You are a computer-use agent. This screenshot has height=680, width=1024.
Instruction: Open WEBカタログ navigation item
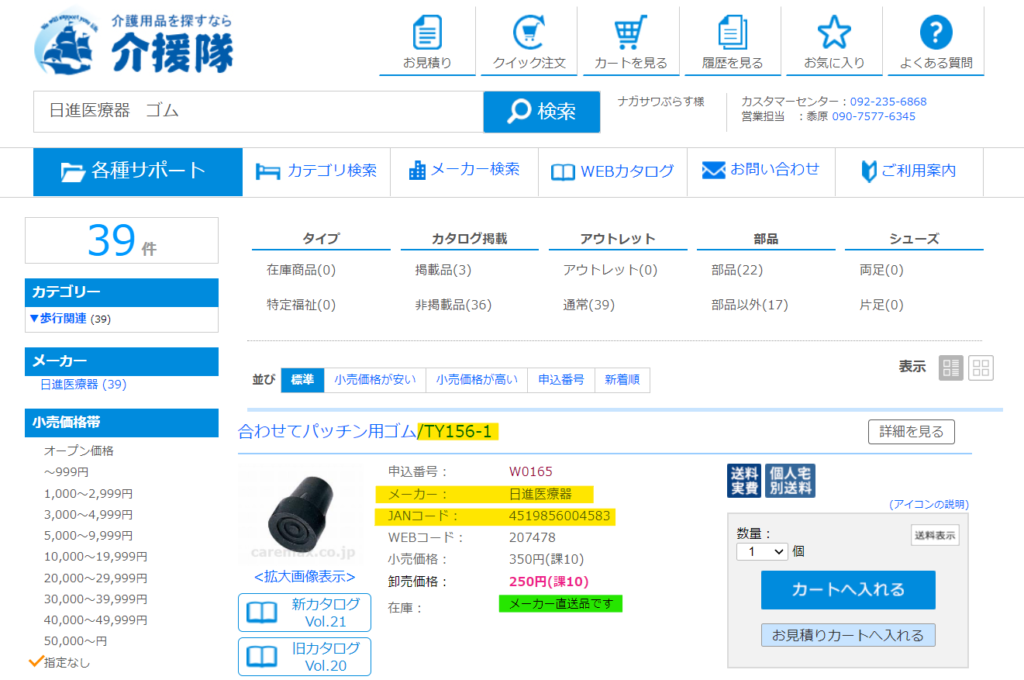click(x=612, y=171)
